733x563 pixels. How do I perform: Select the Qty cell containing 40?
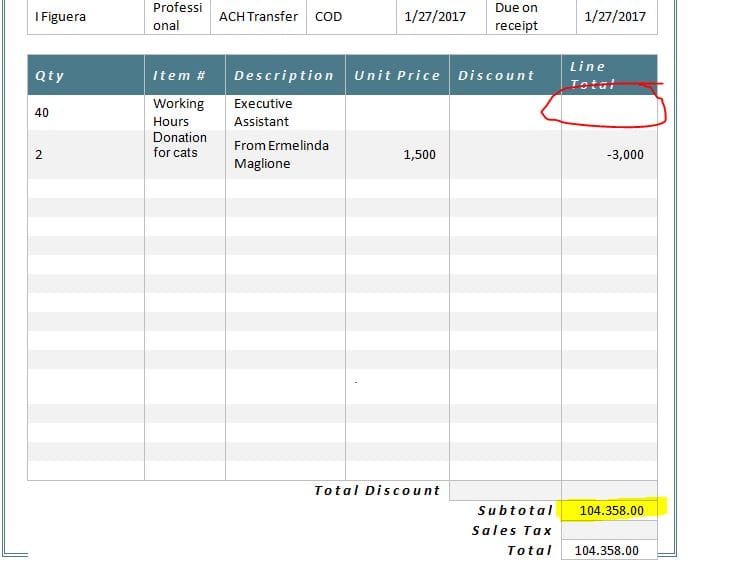click(x=86, y=113)
